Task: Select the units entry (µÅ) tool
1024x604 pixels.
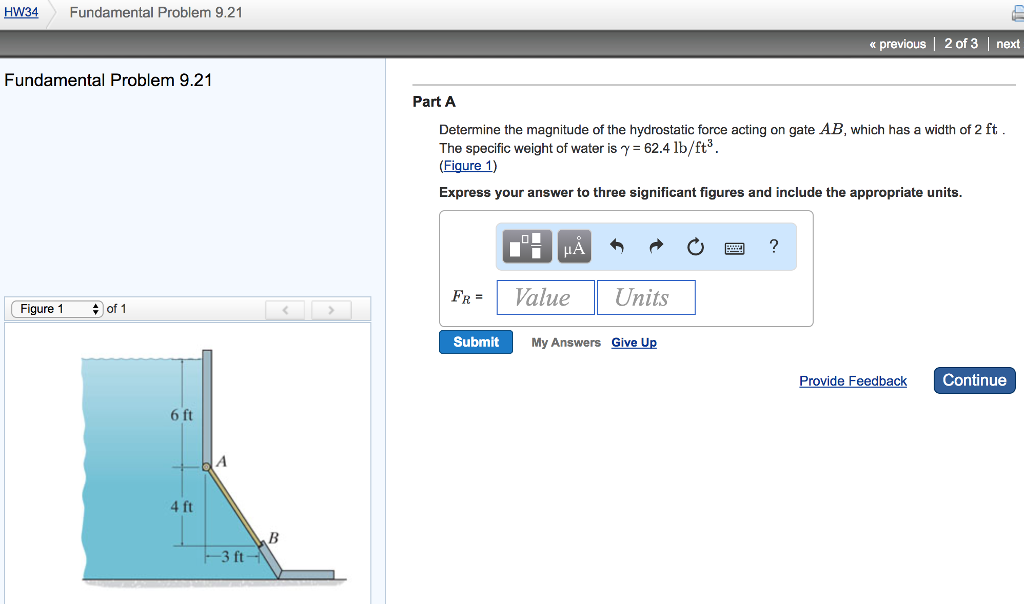Action: tap(573, 246)
